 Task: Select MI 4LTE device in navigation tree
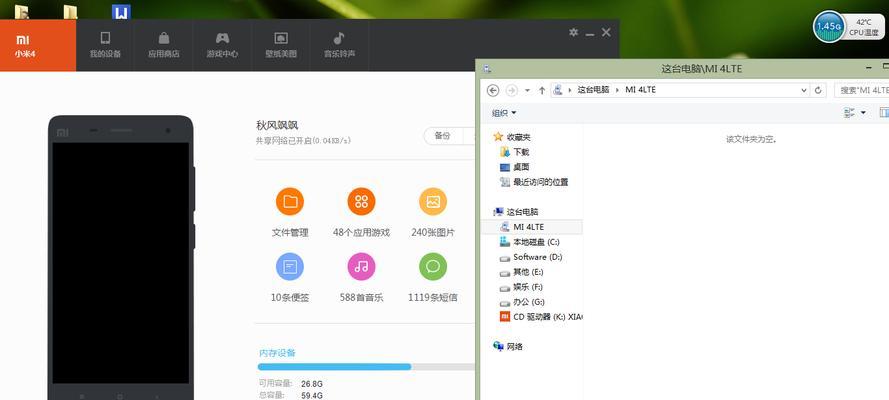(x=531, y=227)
